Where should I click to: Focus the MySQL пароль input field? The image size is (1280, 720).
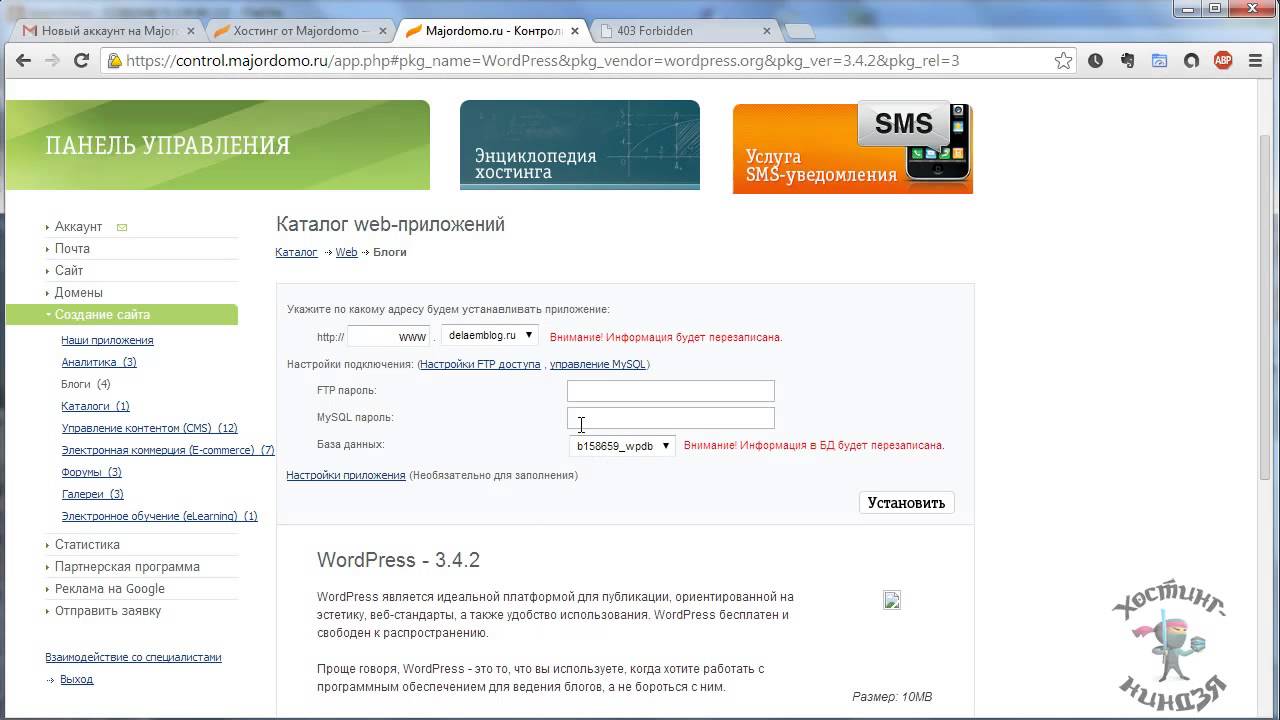(x=671, y=418)
